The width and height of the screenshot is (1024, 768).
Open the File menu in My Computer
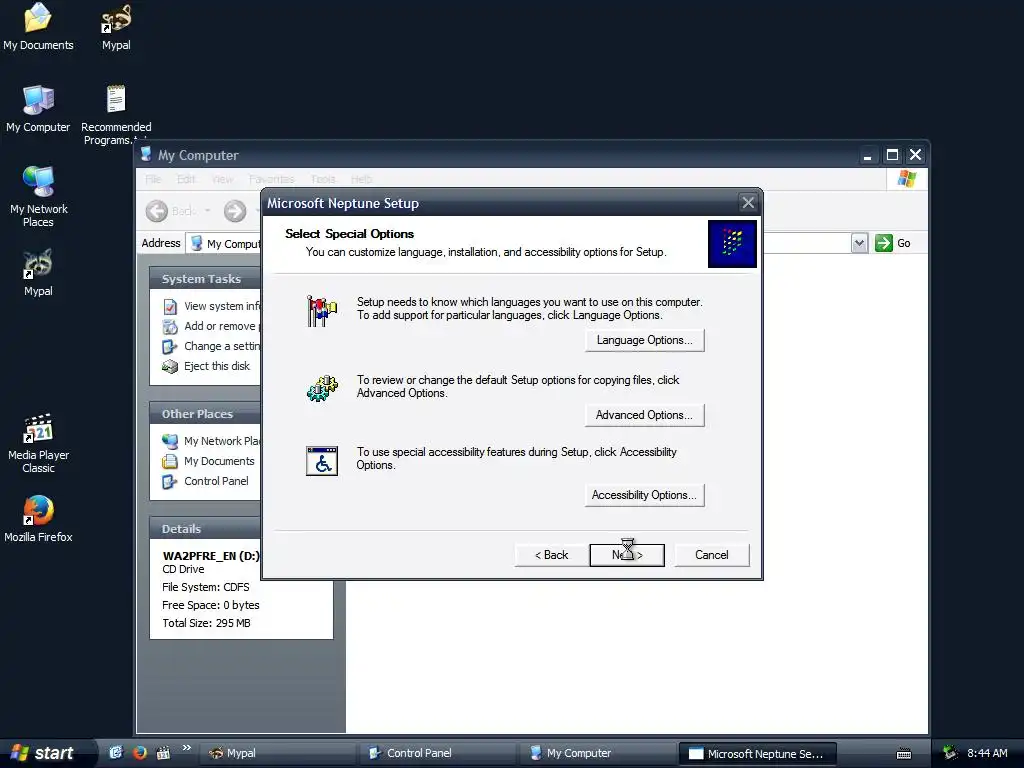coord(153,179)
